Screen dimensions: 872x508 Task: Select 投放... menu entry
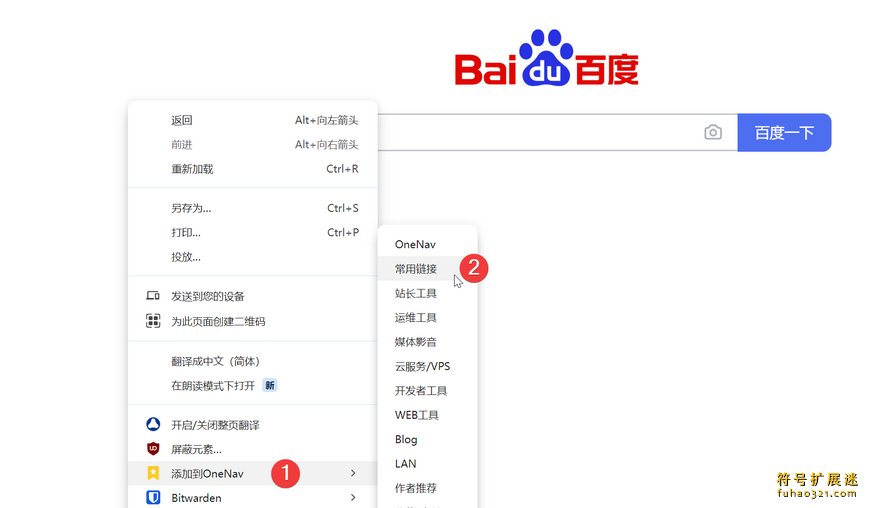[253, 257]
